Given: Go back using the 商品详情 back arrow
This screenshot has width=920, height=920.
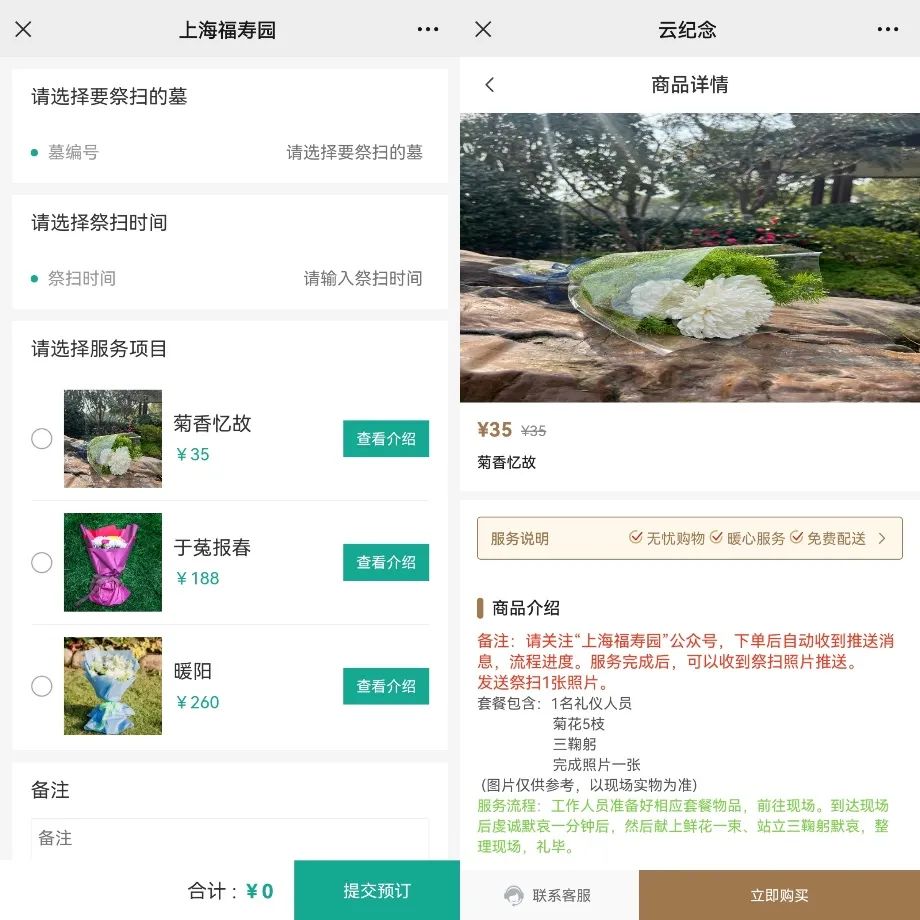Looking at the screenshot, I should click(490, 85).
